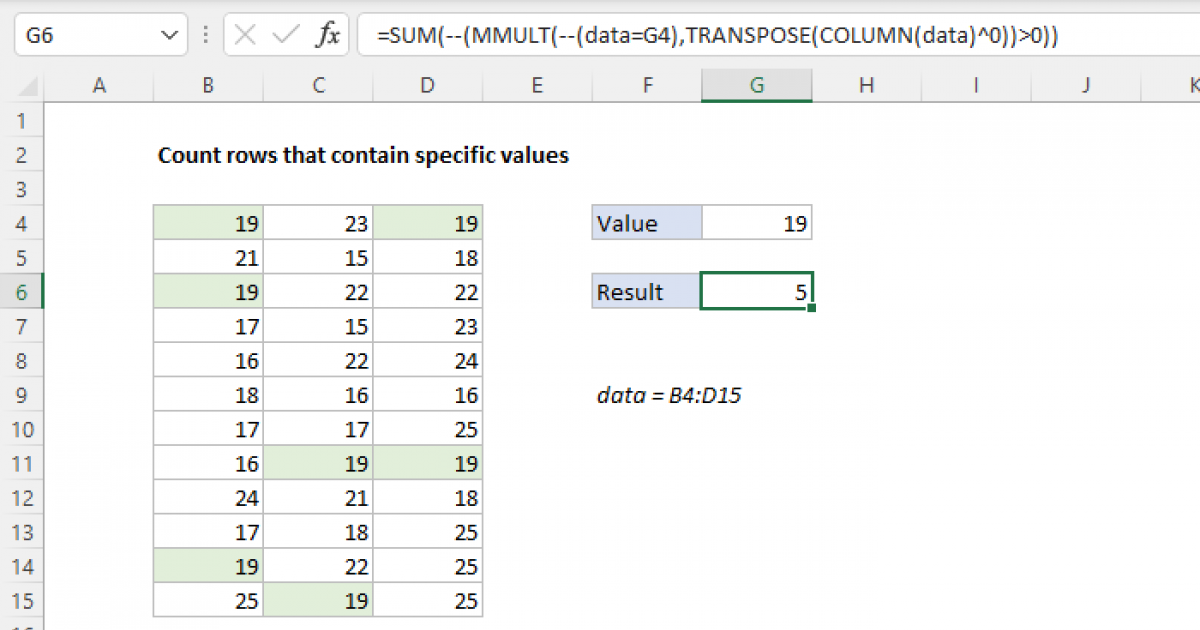Select cell C10 with value 17
Image resolution: width=1200 pixels, height=630 pixels.
click(x=318, y=429)
